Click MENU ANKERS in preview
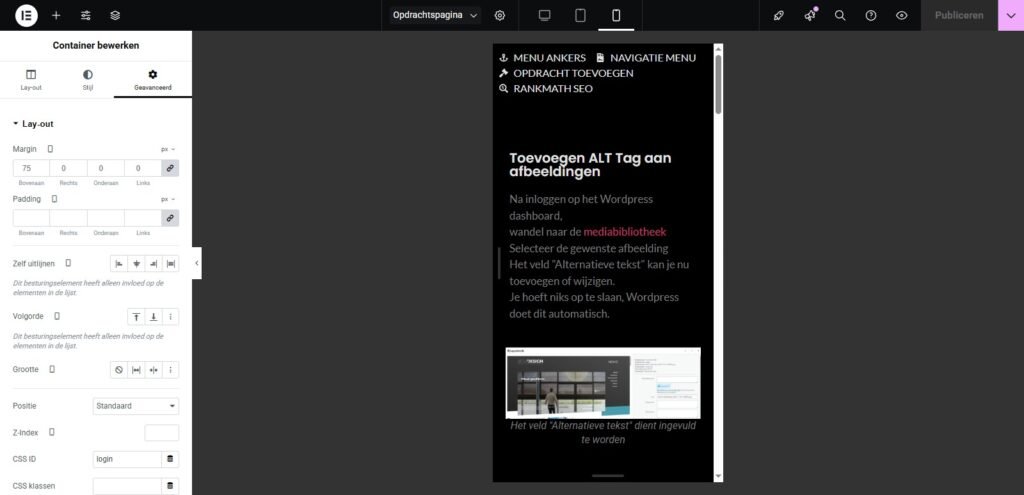The image size is (1024, 495). click(x=543, y=57)
